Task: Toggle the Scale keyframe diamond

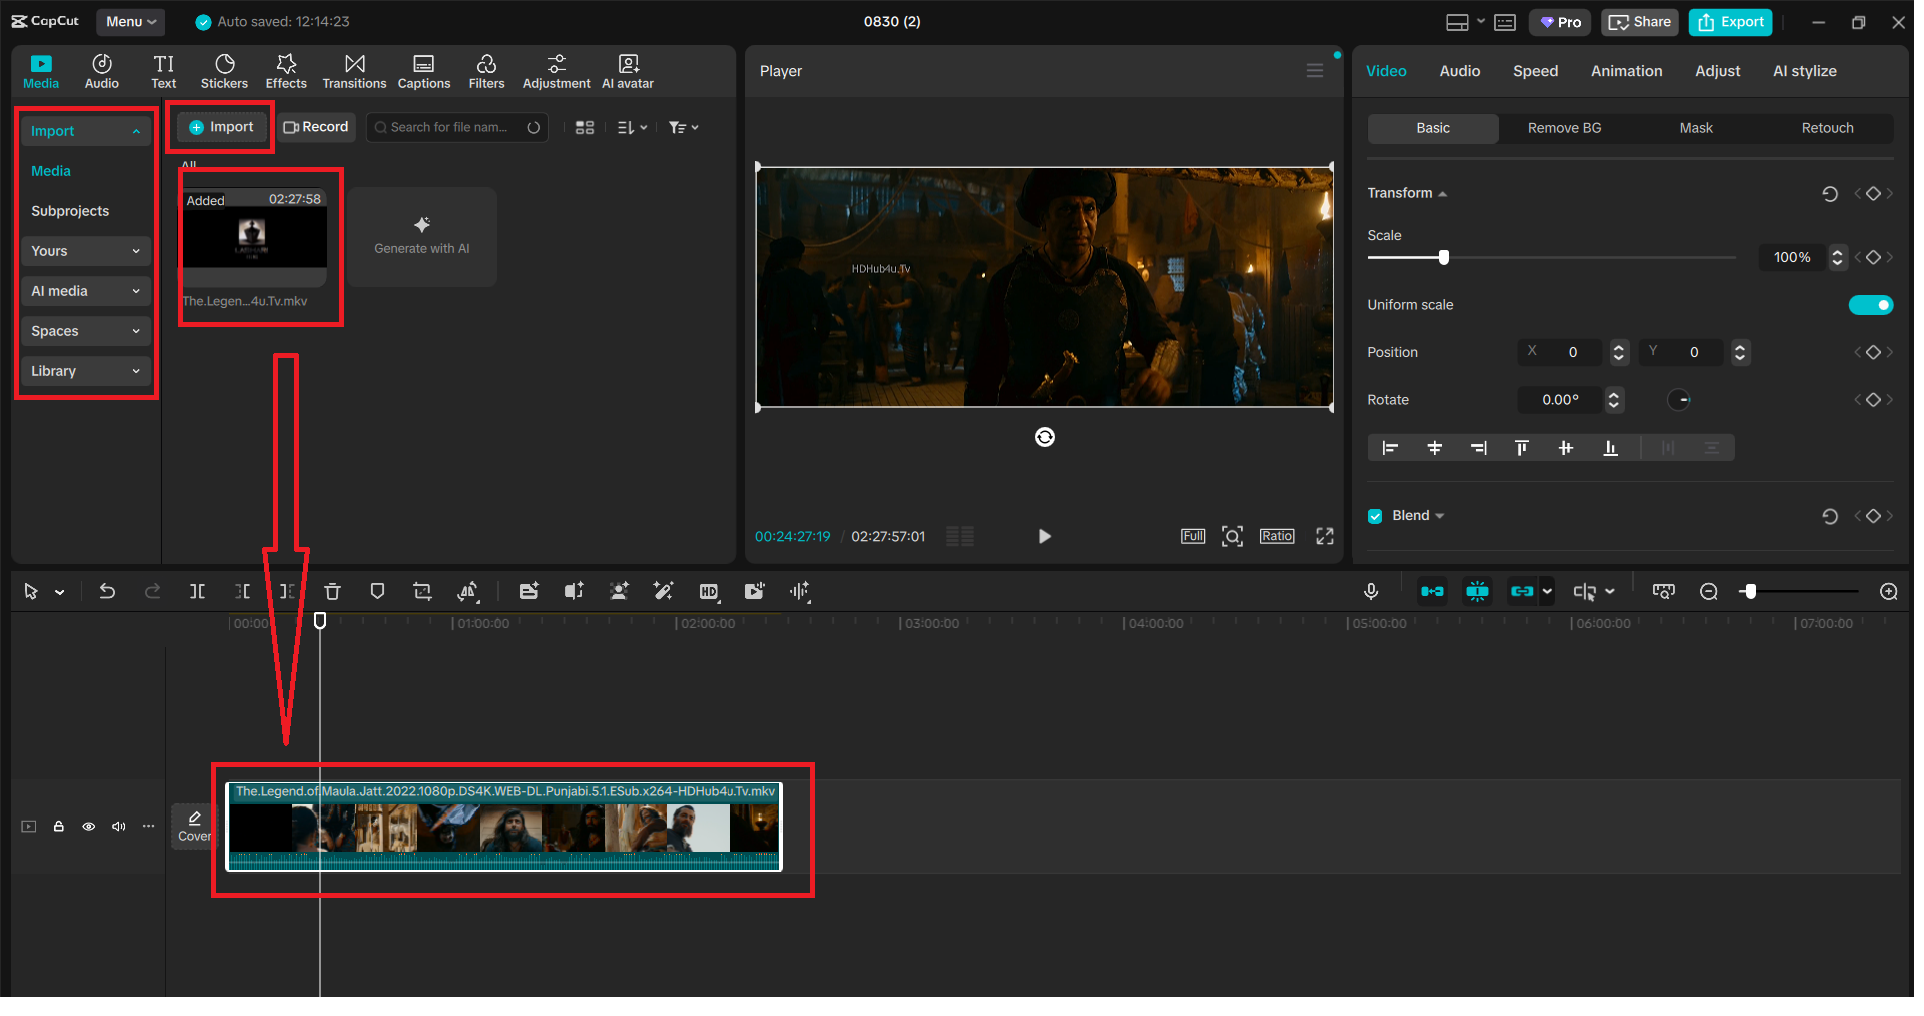Action: coord(1874,258)
